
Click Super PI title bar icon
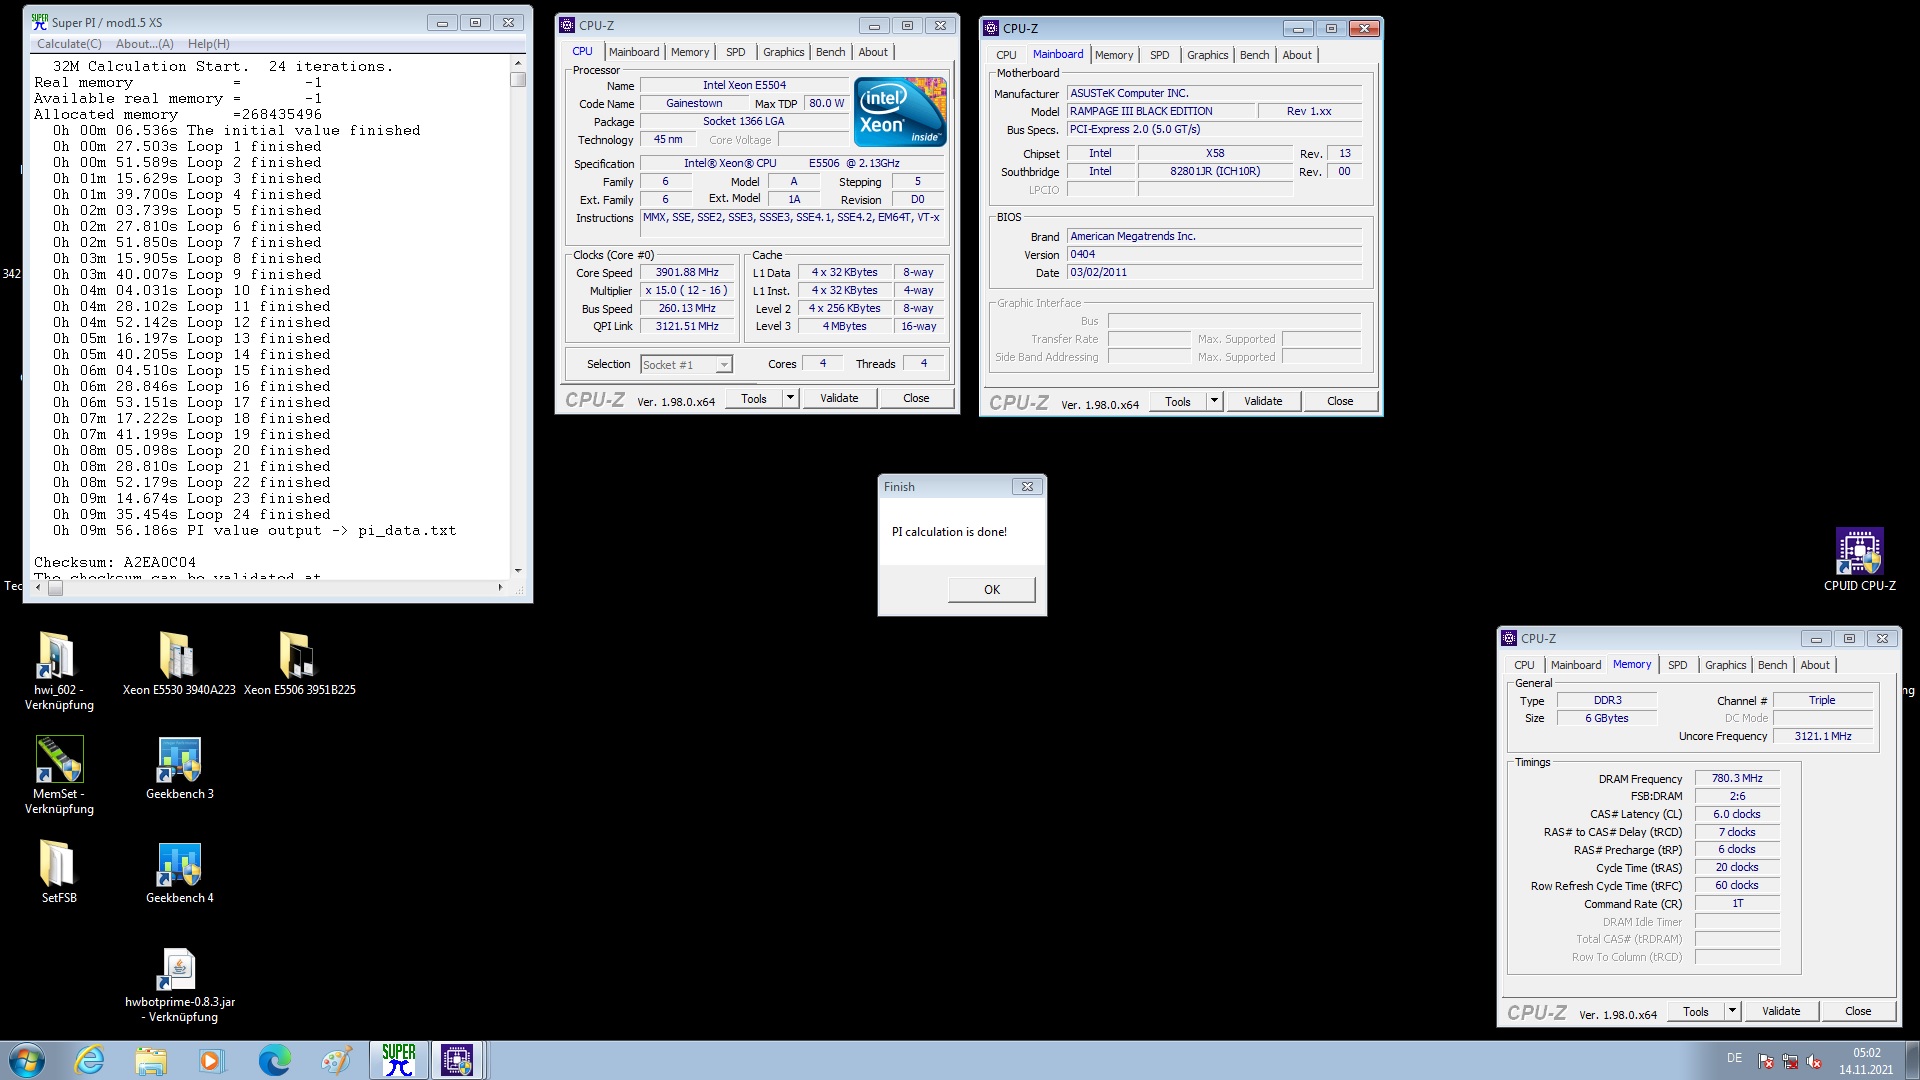[x=40, y=22]
